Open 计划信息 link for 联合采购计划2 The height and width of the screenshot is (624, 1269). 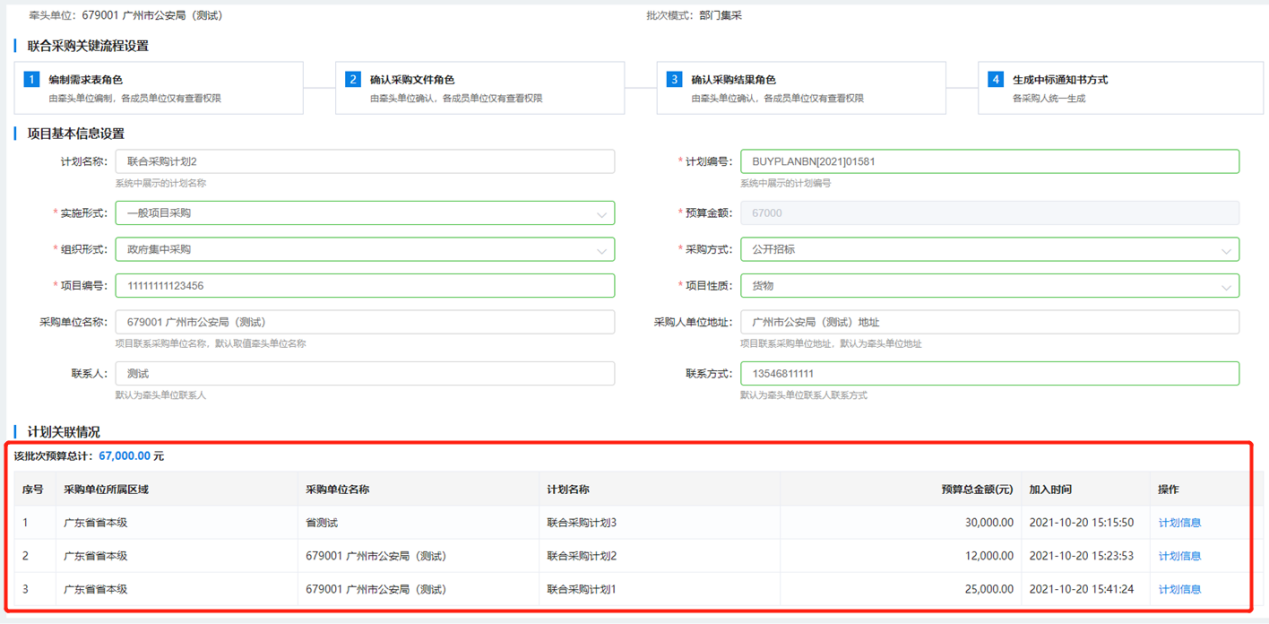coord(1179,556)
